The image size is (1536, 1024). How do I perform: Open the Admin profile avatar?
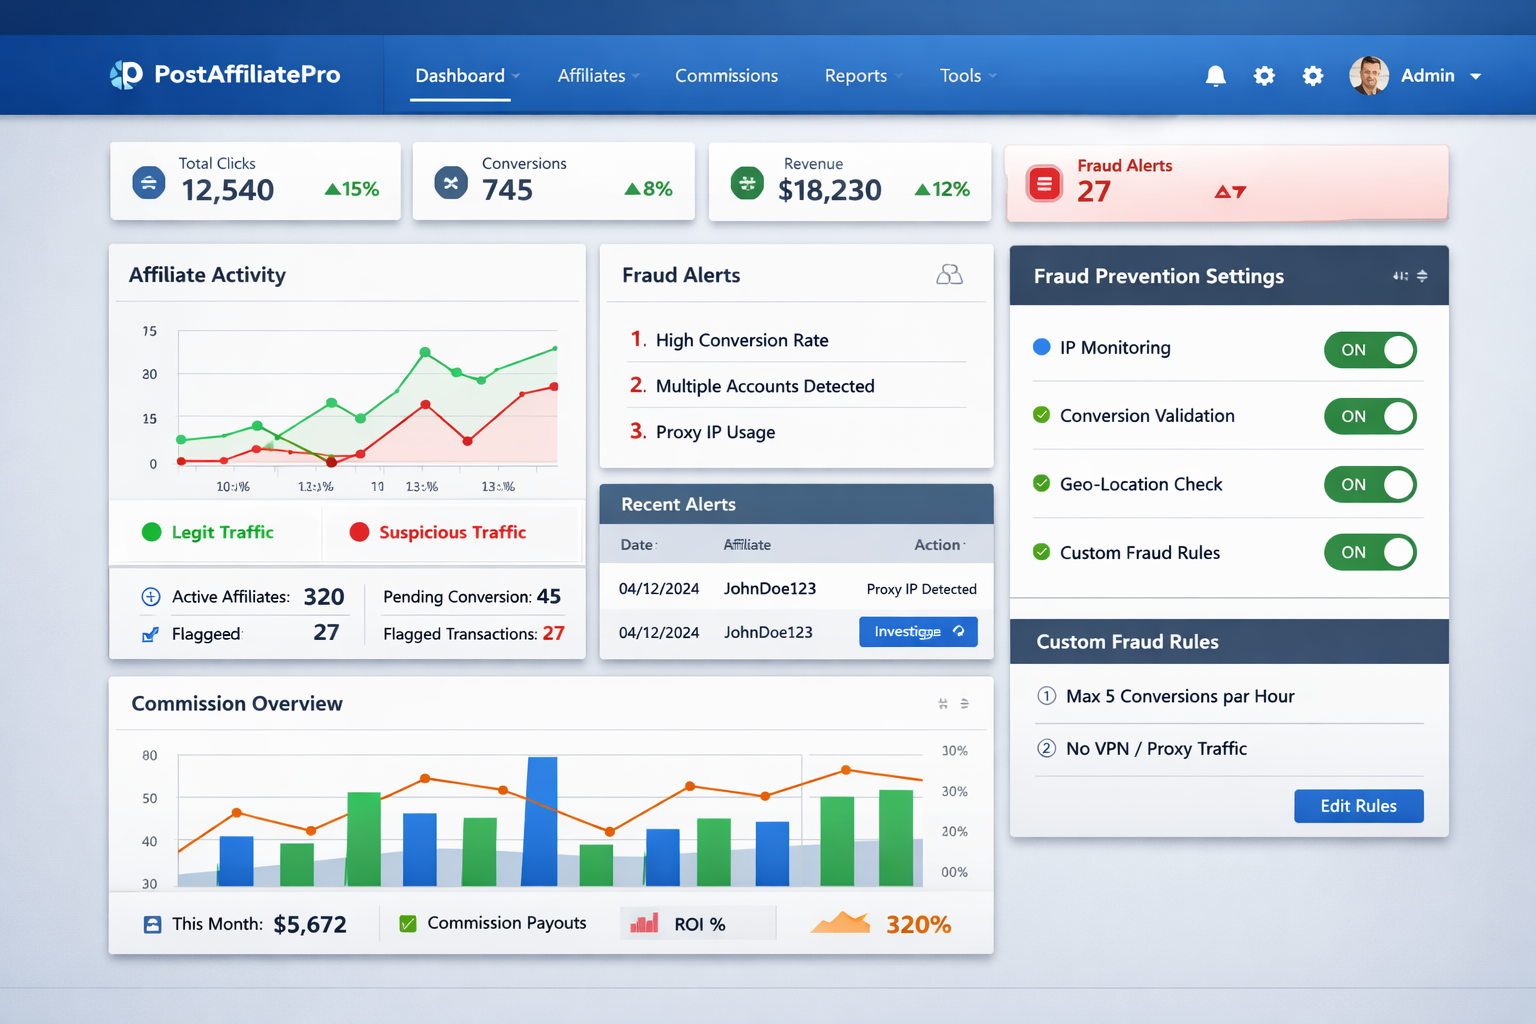click(1369, 75)
